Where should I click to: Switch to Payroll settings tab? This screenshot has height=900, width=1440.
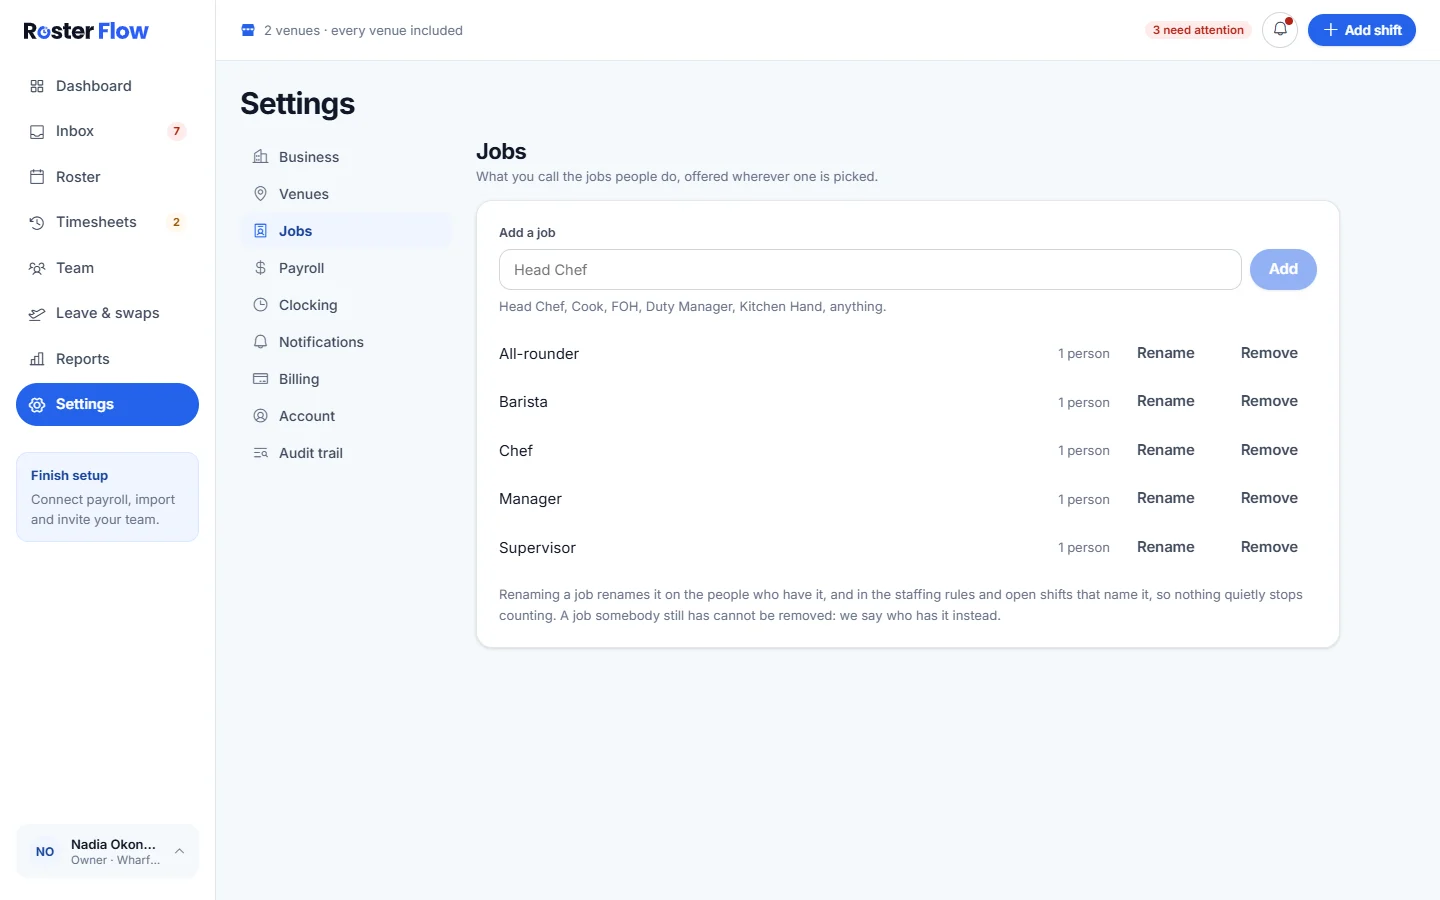point(346,268)
